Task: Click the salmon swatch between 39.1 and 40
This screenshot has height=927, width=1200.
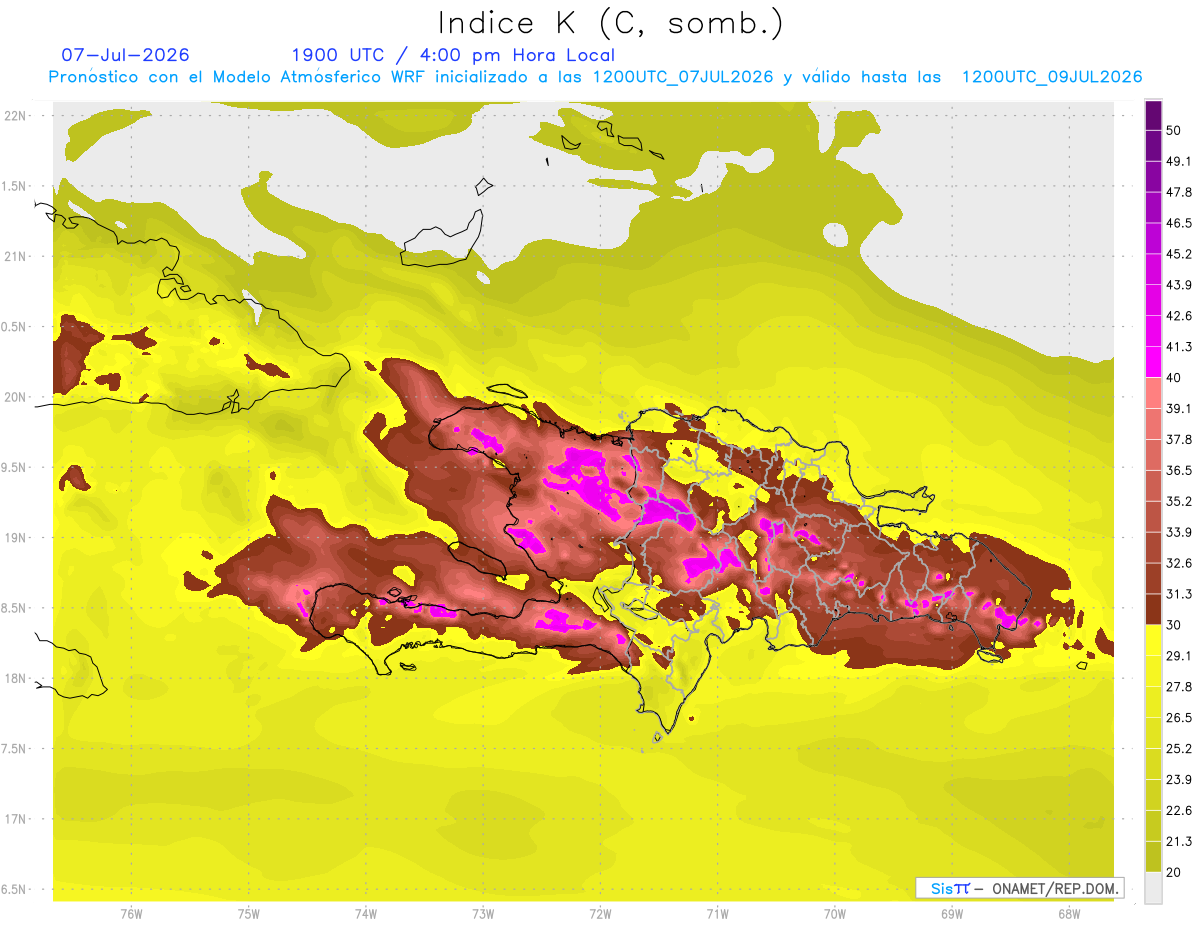Action: pos(1153,393)
